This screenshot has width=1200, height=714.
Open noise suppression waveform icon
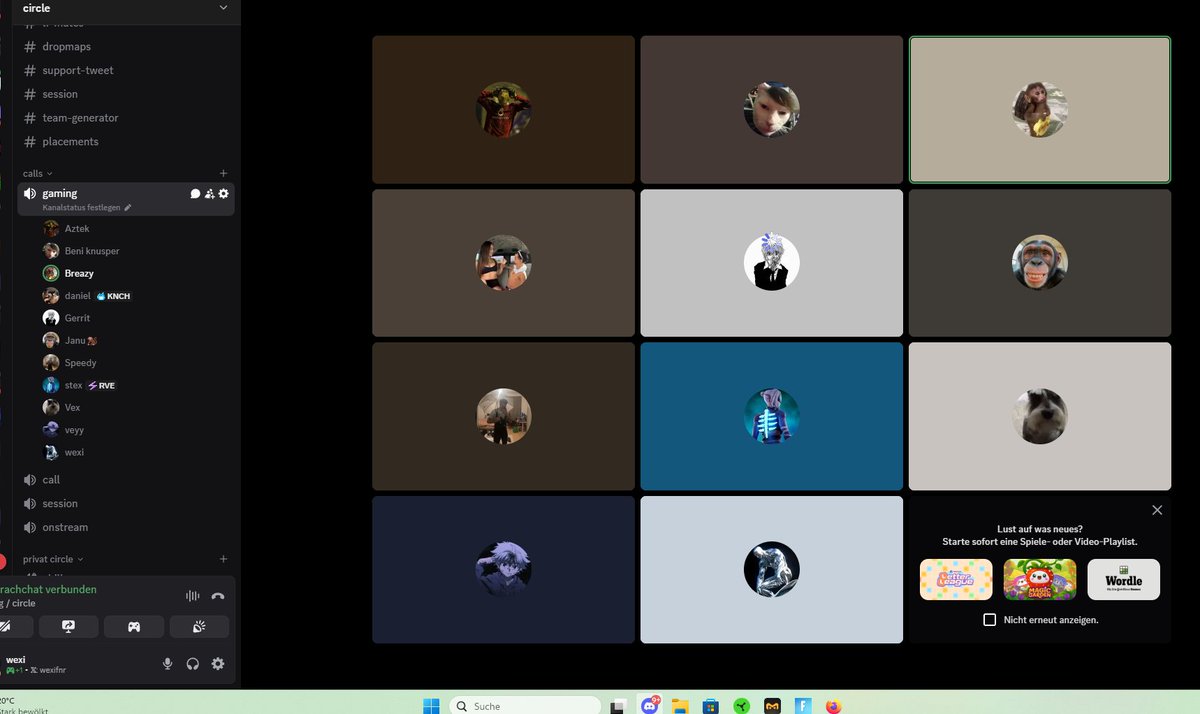point(192,596)
